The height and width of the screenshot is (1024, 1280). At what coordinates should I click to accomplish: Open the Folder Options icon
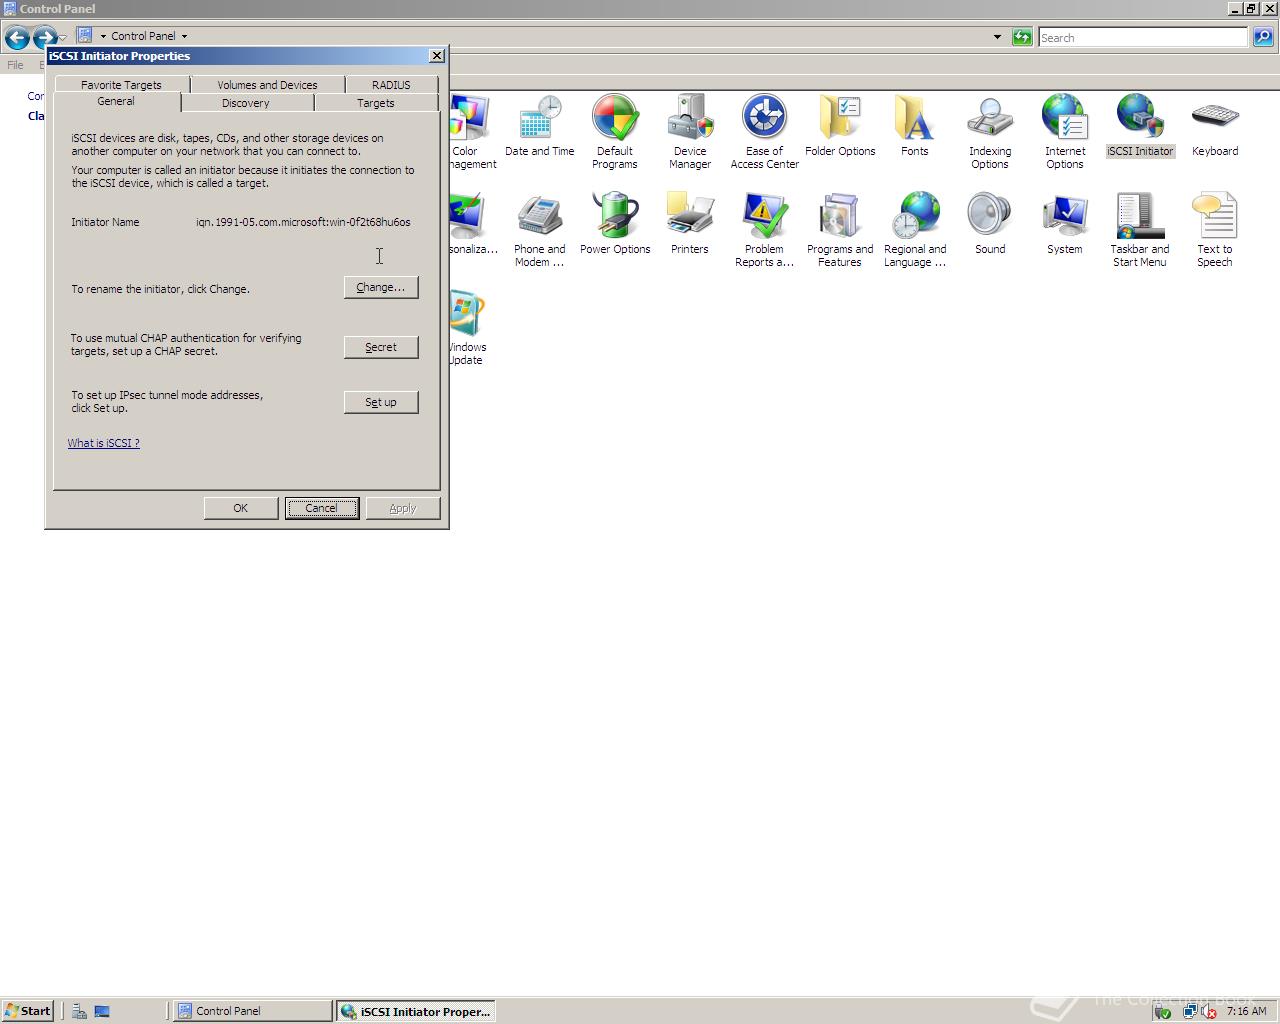pos(840,127)
